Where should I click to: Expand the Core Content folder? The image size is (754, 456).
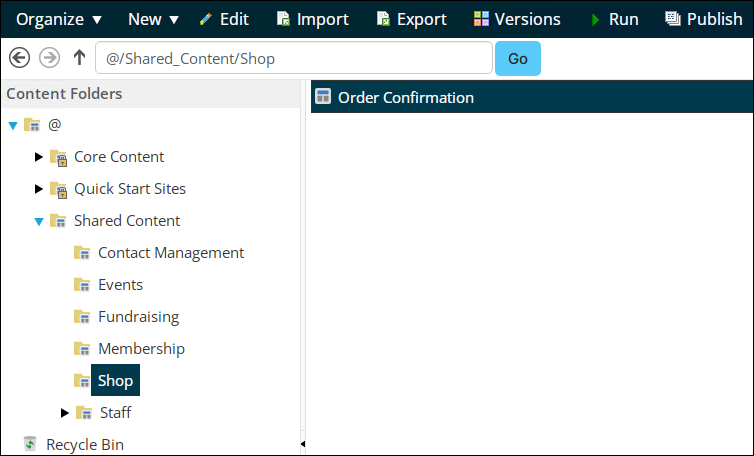point(38,157)
